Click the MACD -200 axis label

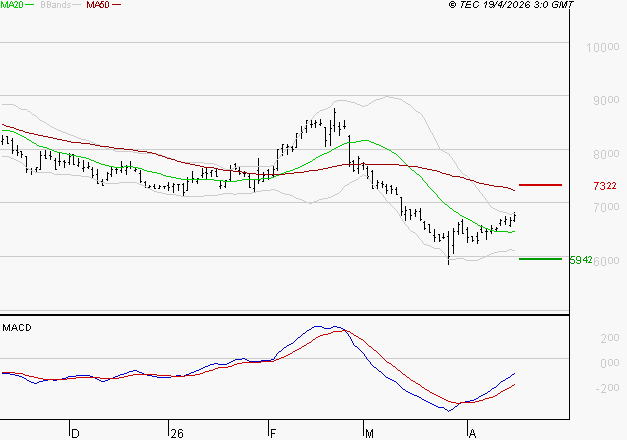(607, 388)
